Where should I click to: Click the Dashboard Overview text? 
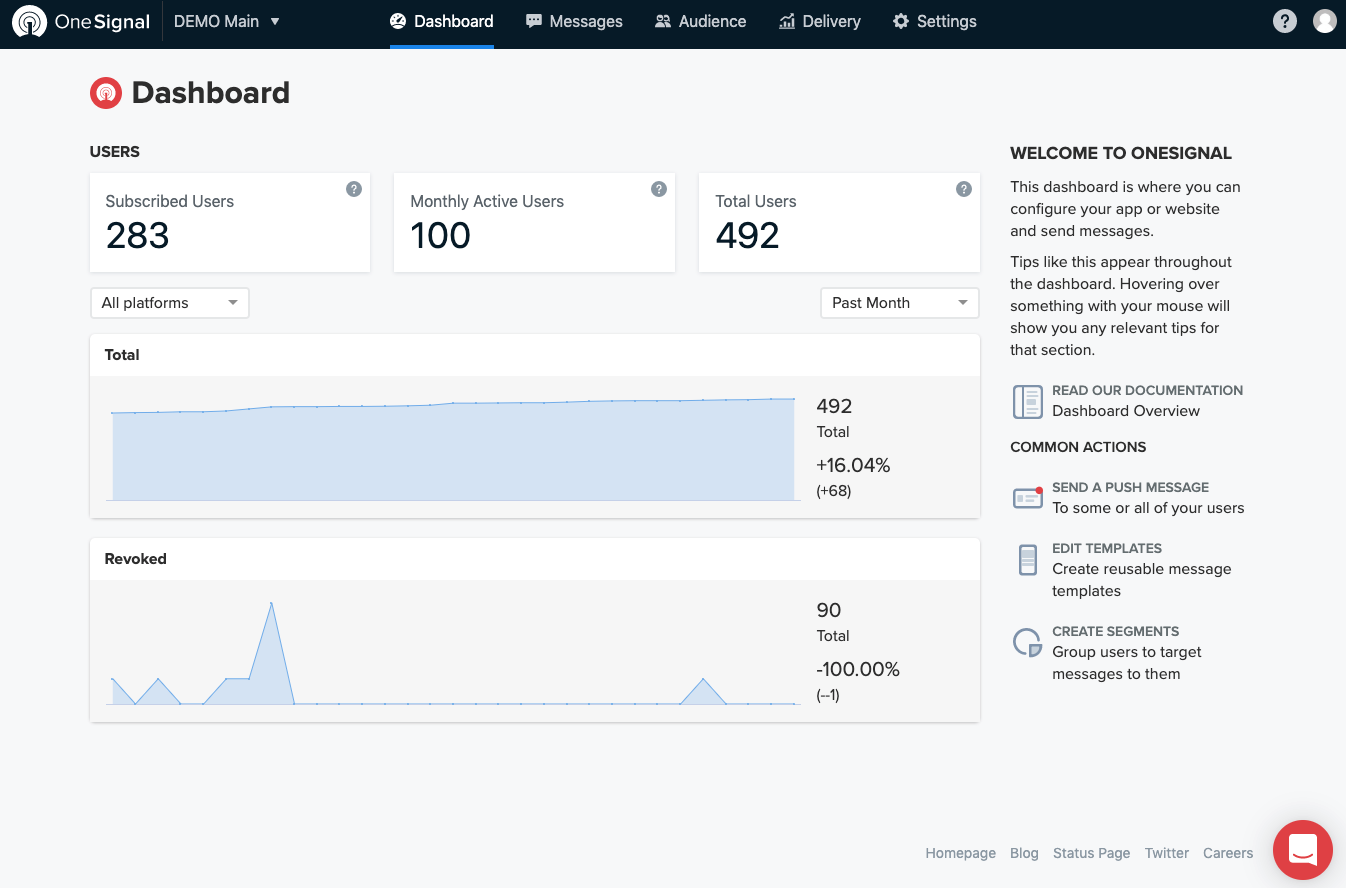point(1126,411)
